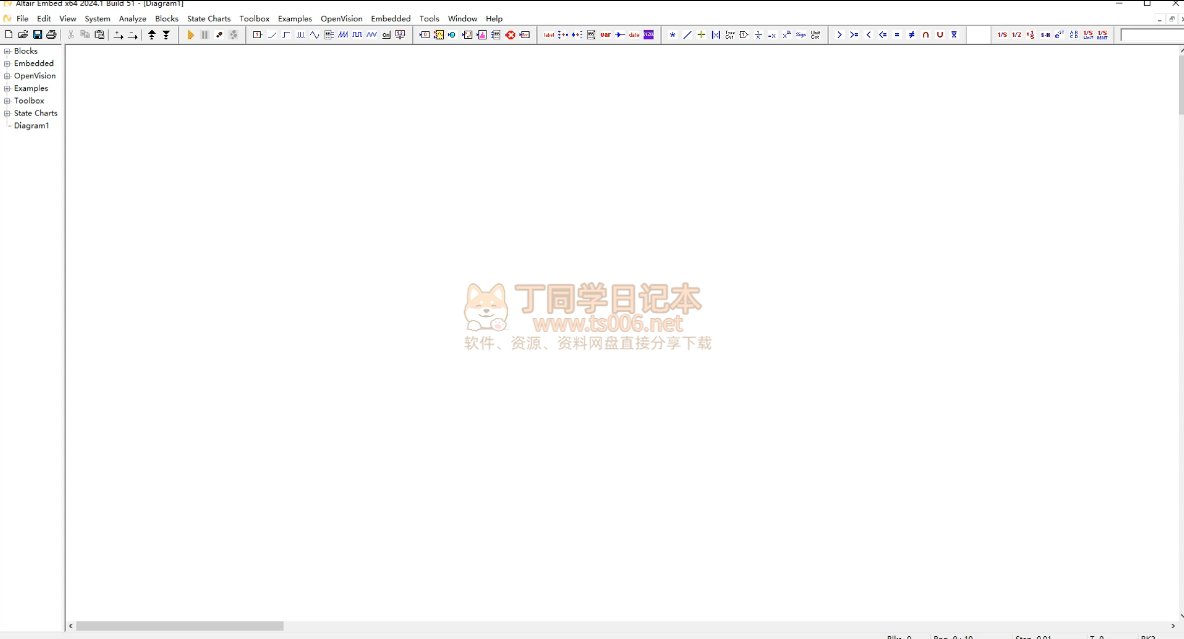Select the greater-than comparison block icon
This screenshot has height=639, width=1184.
pos(839,35)
